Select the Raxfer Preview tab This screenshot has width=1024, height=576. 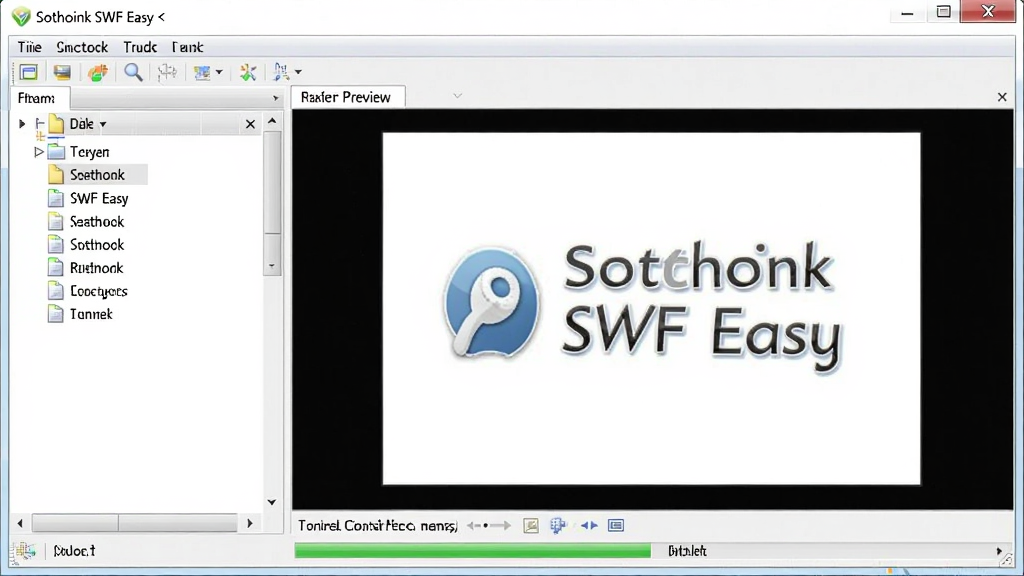click(x=348, y=97)
